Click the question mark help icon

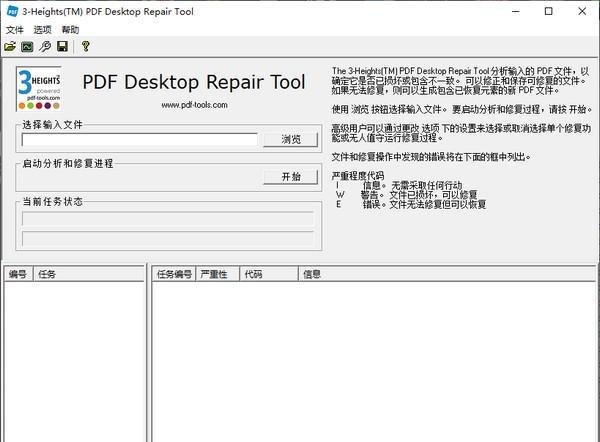pyautogui.click(x=86, y=47)
